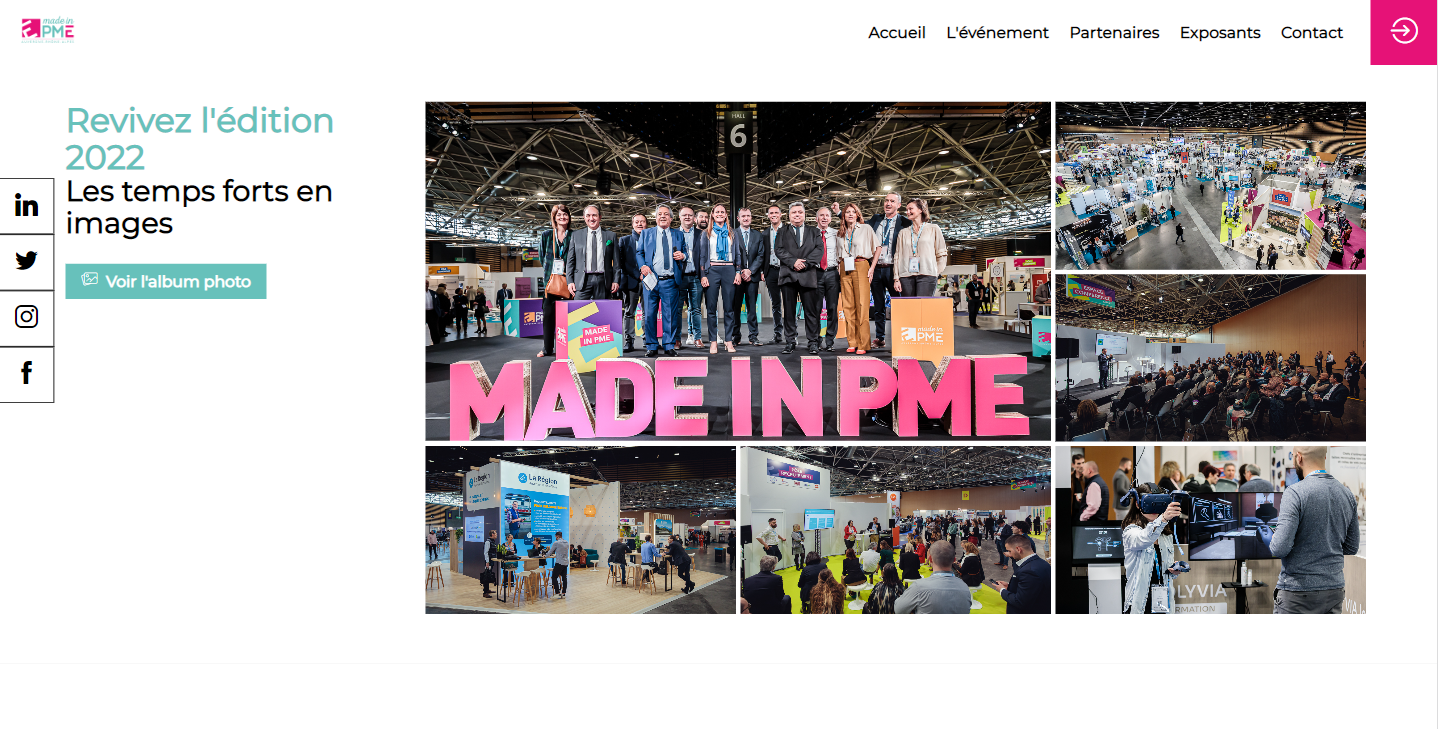Click Revivez l'édition 2022 heading
Viewport: 1438px width, 729px height.
[200, 138]
